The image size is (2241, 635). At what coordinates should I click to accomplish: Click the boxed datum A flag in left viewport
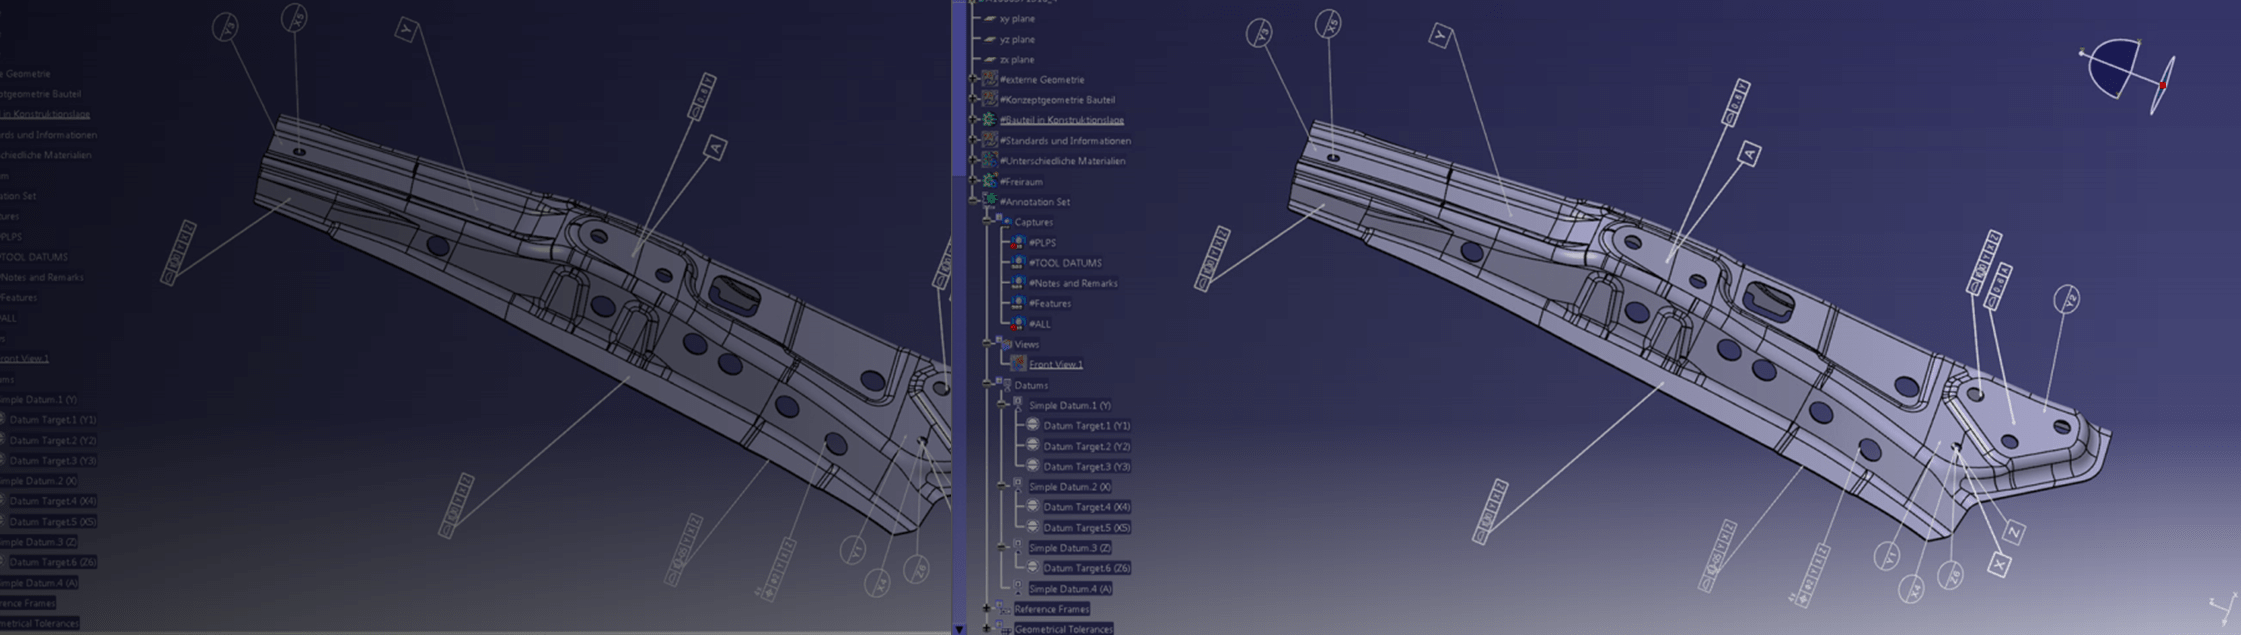pyautogui.click(x=715, y=148)
